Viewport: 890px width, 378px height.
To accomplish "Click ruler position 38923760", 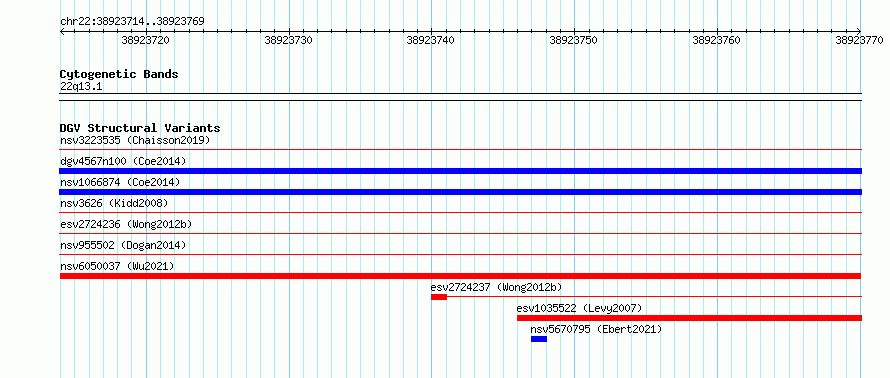I will [716, 40].
